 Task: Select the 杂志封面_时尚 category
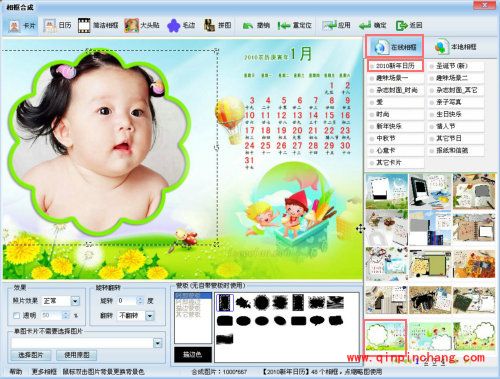tap(396, 90)
